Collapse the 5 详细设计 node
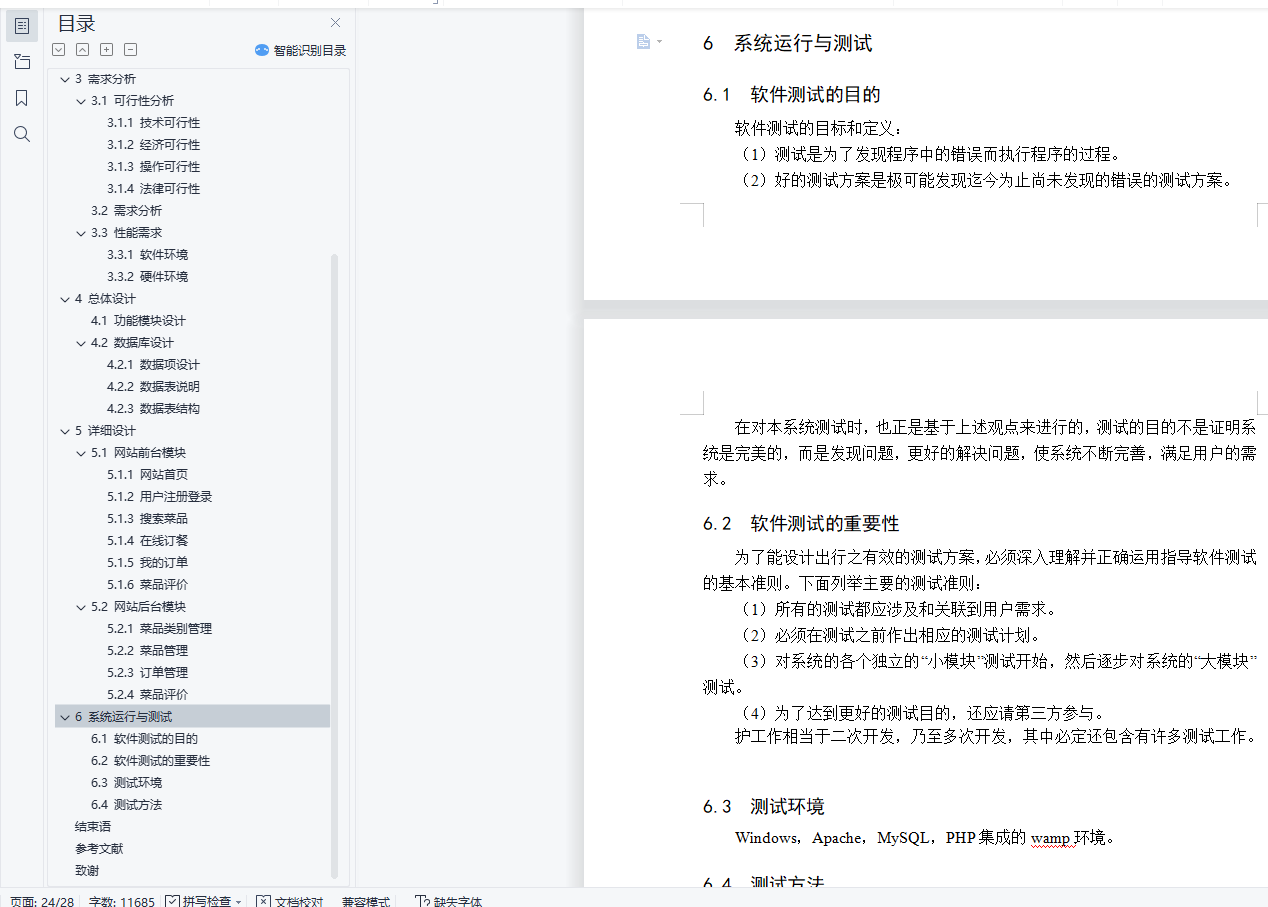Screen dimensions: 1268x907 point(65,431)
